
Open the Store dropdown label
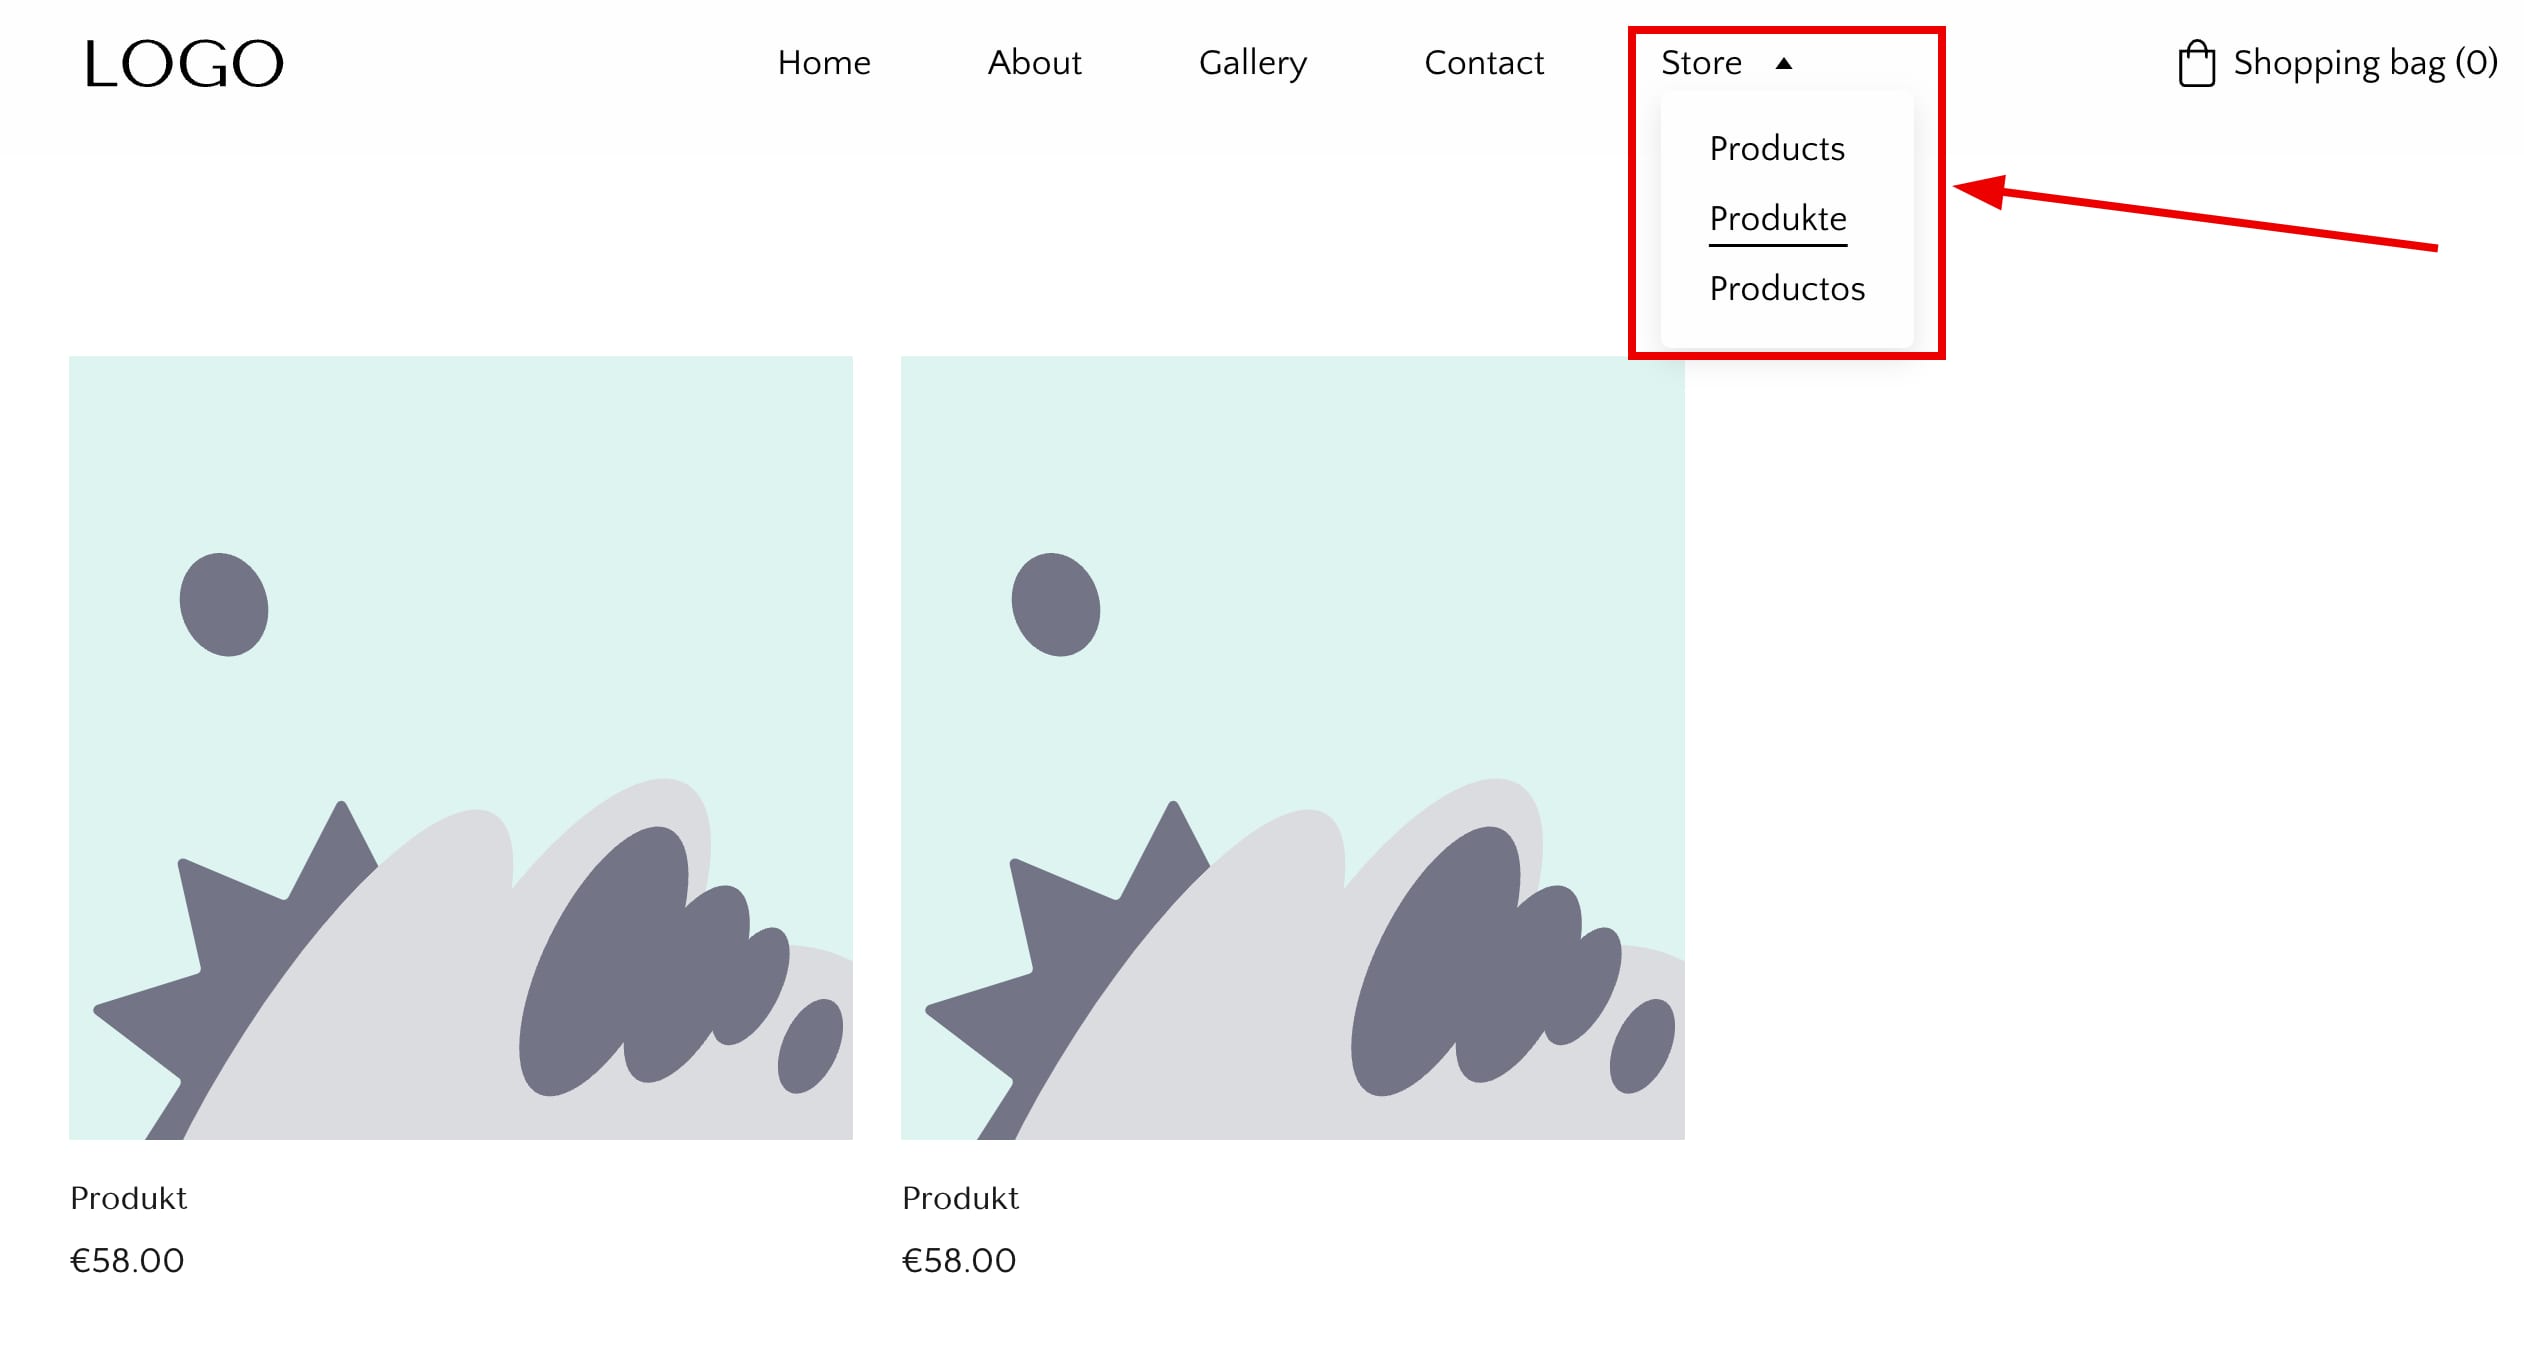1701,63
